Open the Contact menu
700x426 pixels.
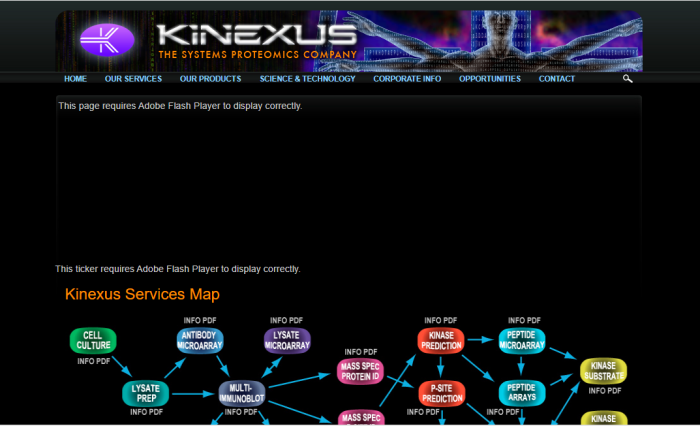pyautogui.click(x=557, y=79)
